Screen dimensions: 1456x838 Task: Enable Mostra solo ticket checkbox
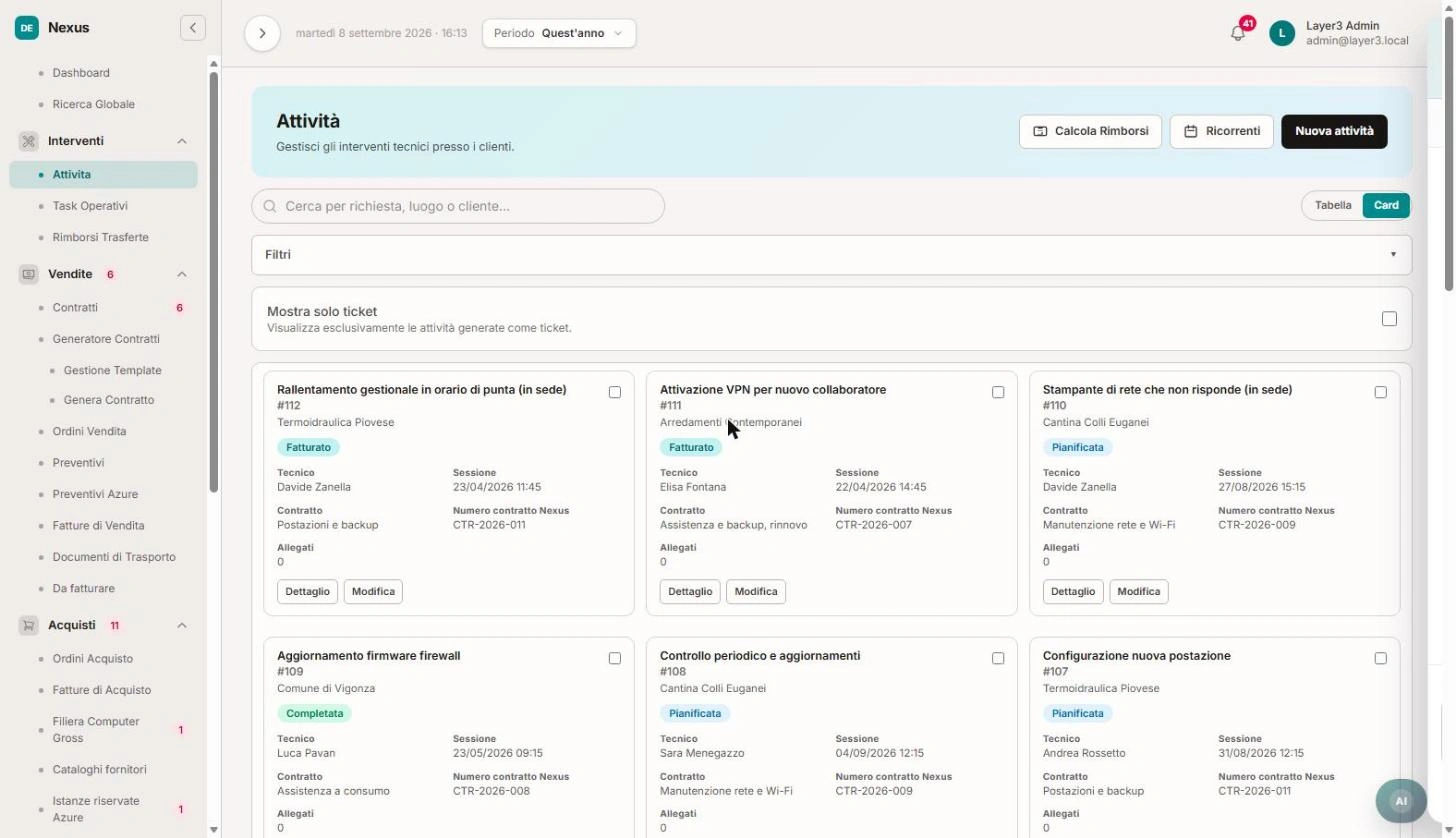(1389, 319)
